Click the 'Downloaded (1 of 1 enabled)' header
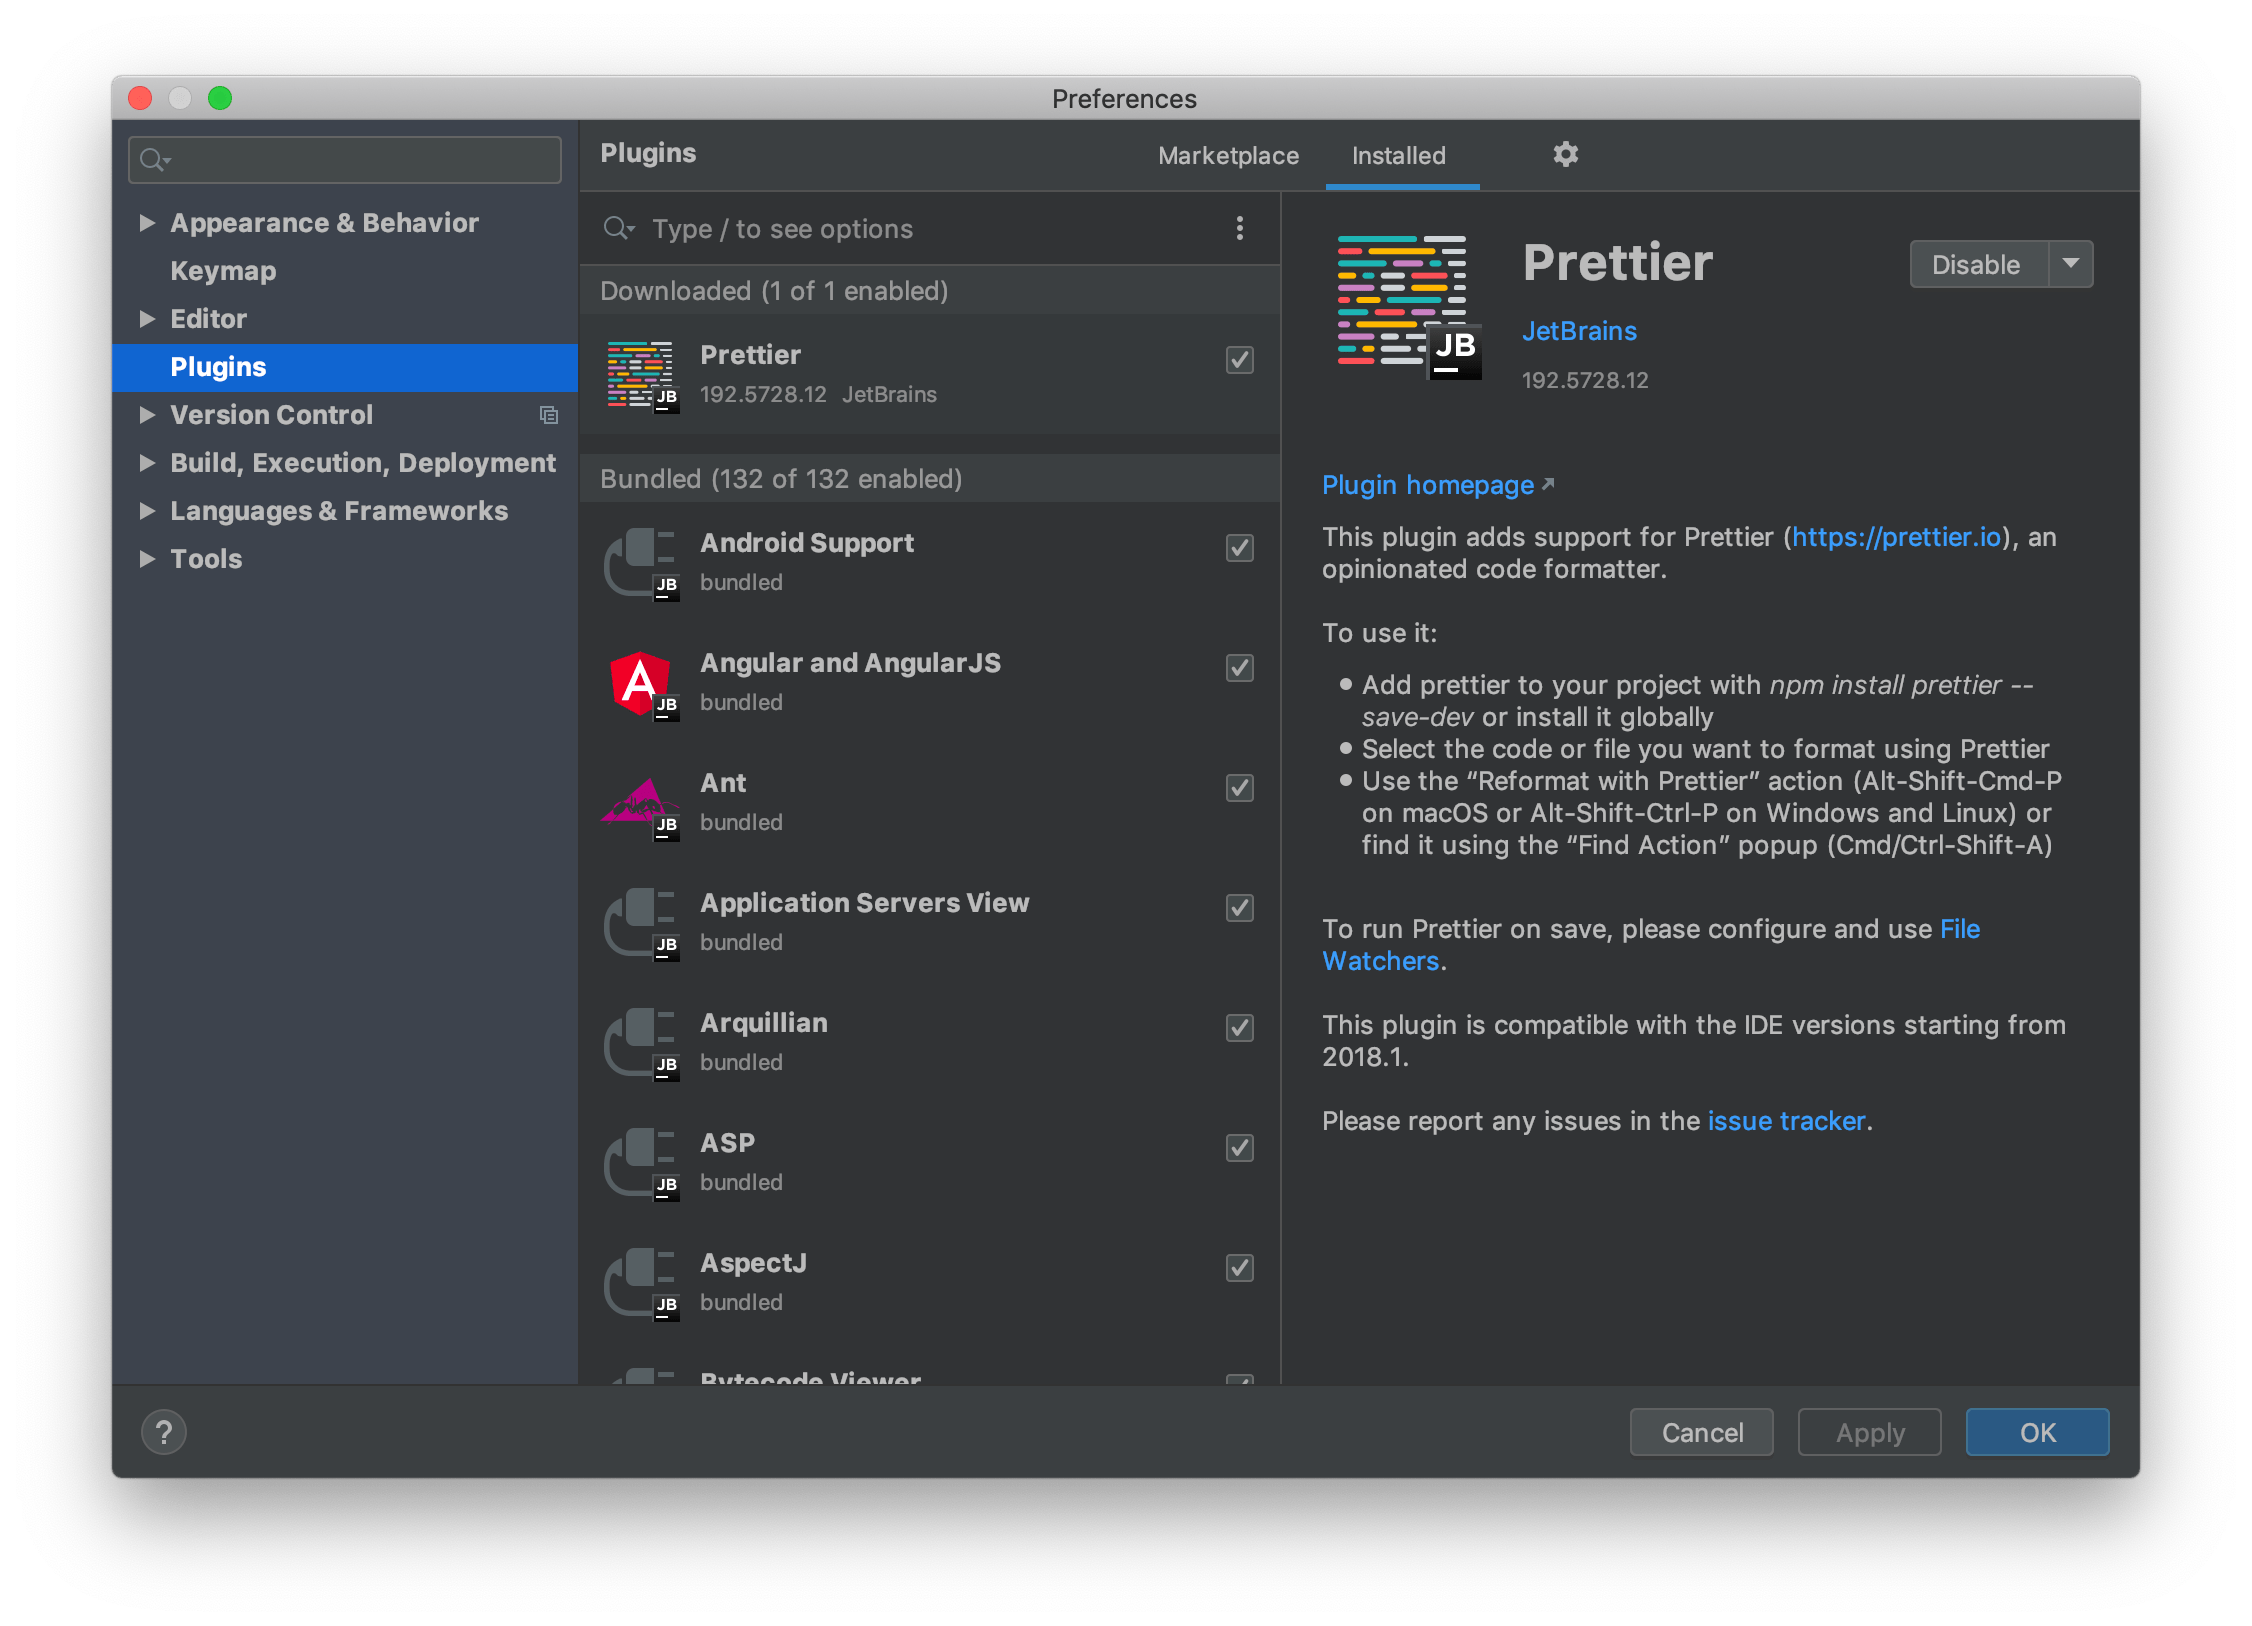2252x1626 pixels. pos(930,291)
